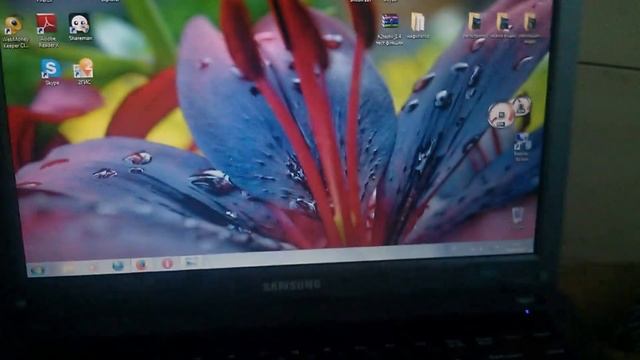The height and width of the screenshot is (360, 640).
Task: Launch the blue globe browser from taskbar
Action: point(118,266)
